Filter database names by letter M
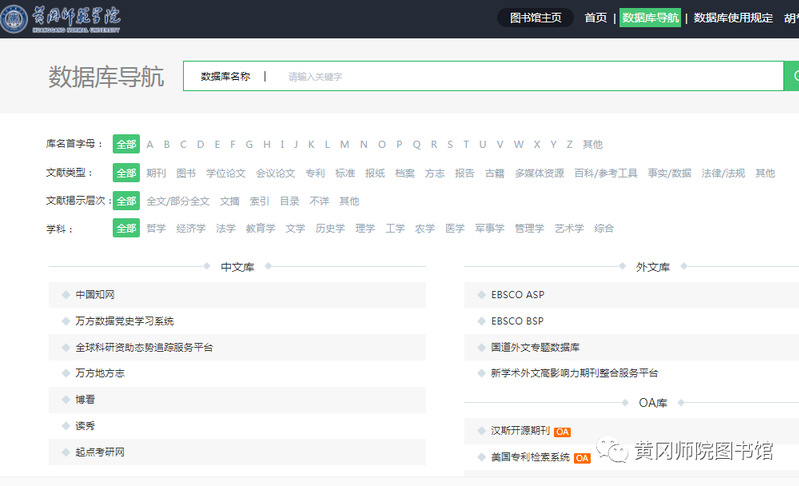The image size is (799, 486). (344, 144)
